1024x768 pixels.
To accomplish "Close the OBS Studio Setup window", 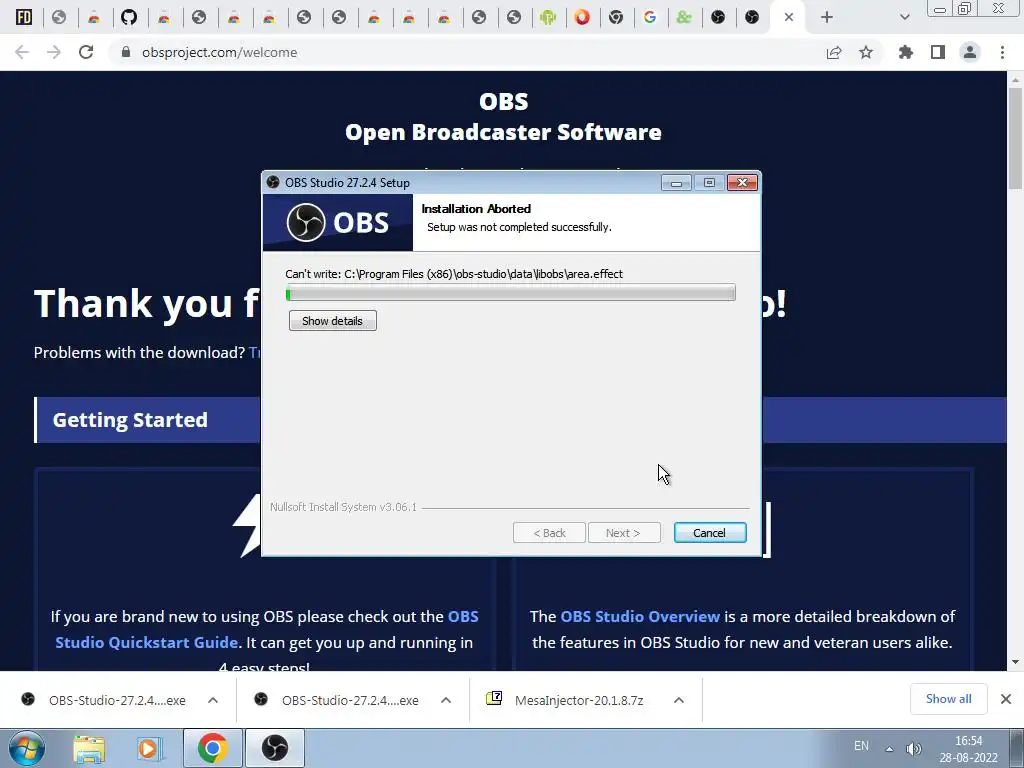I will (742, 183).
